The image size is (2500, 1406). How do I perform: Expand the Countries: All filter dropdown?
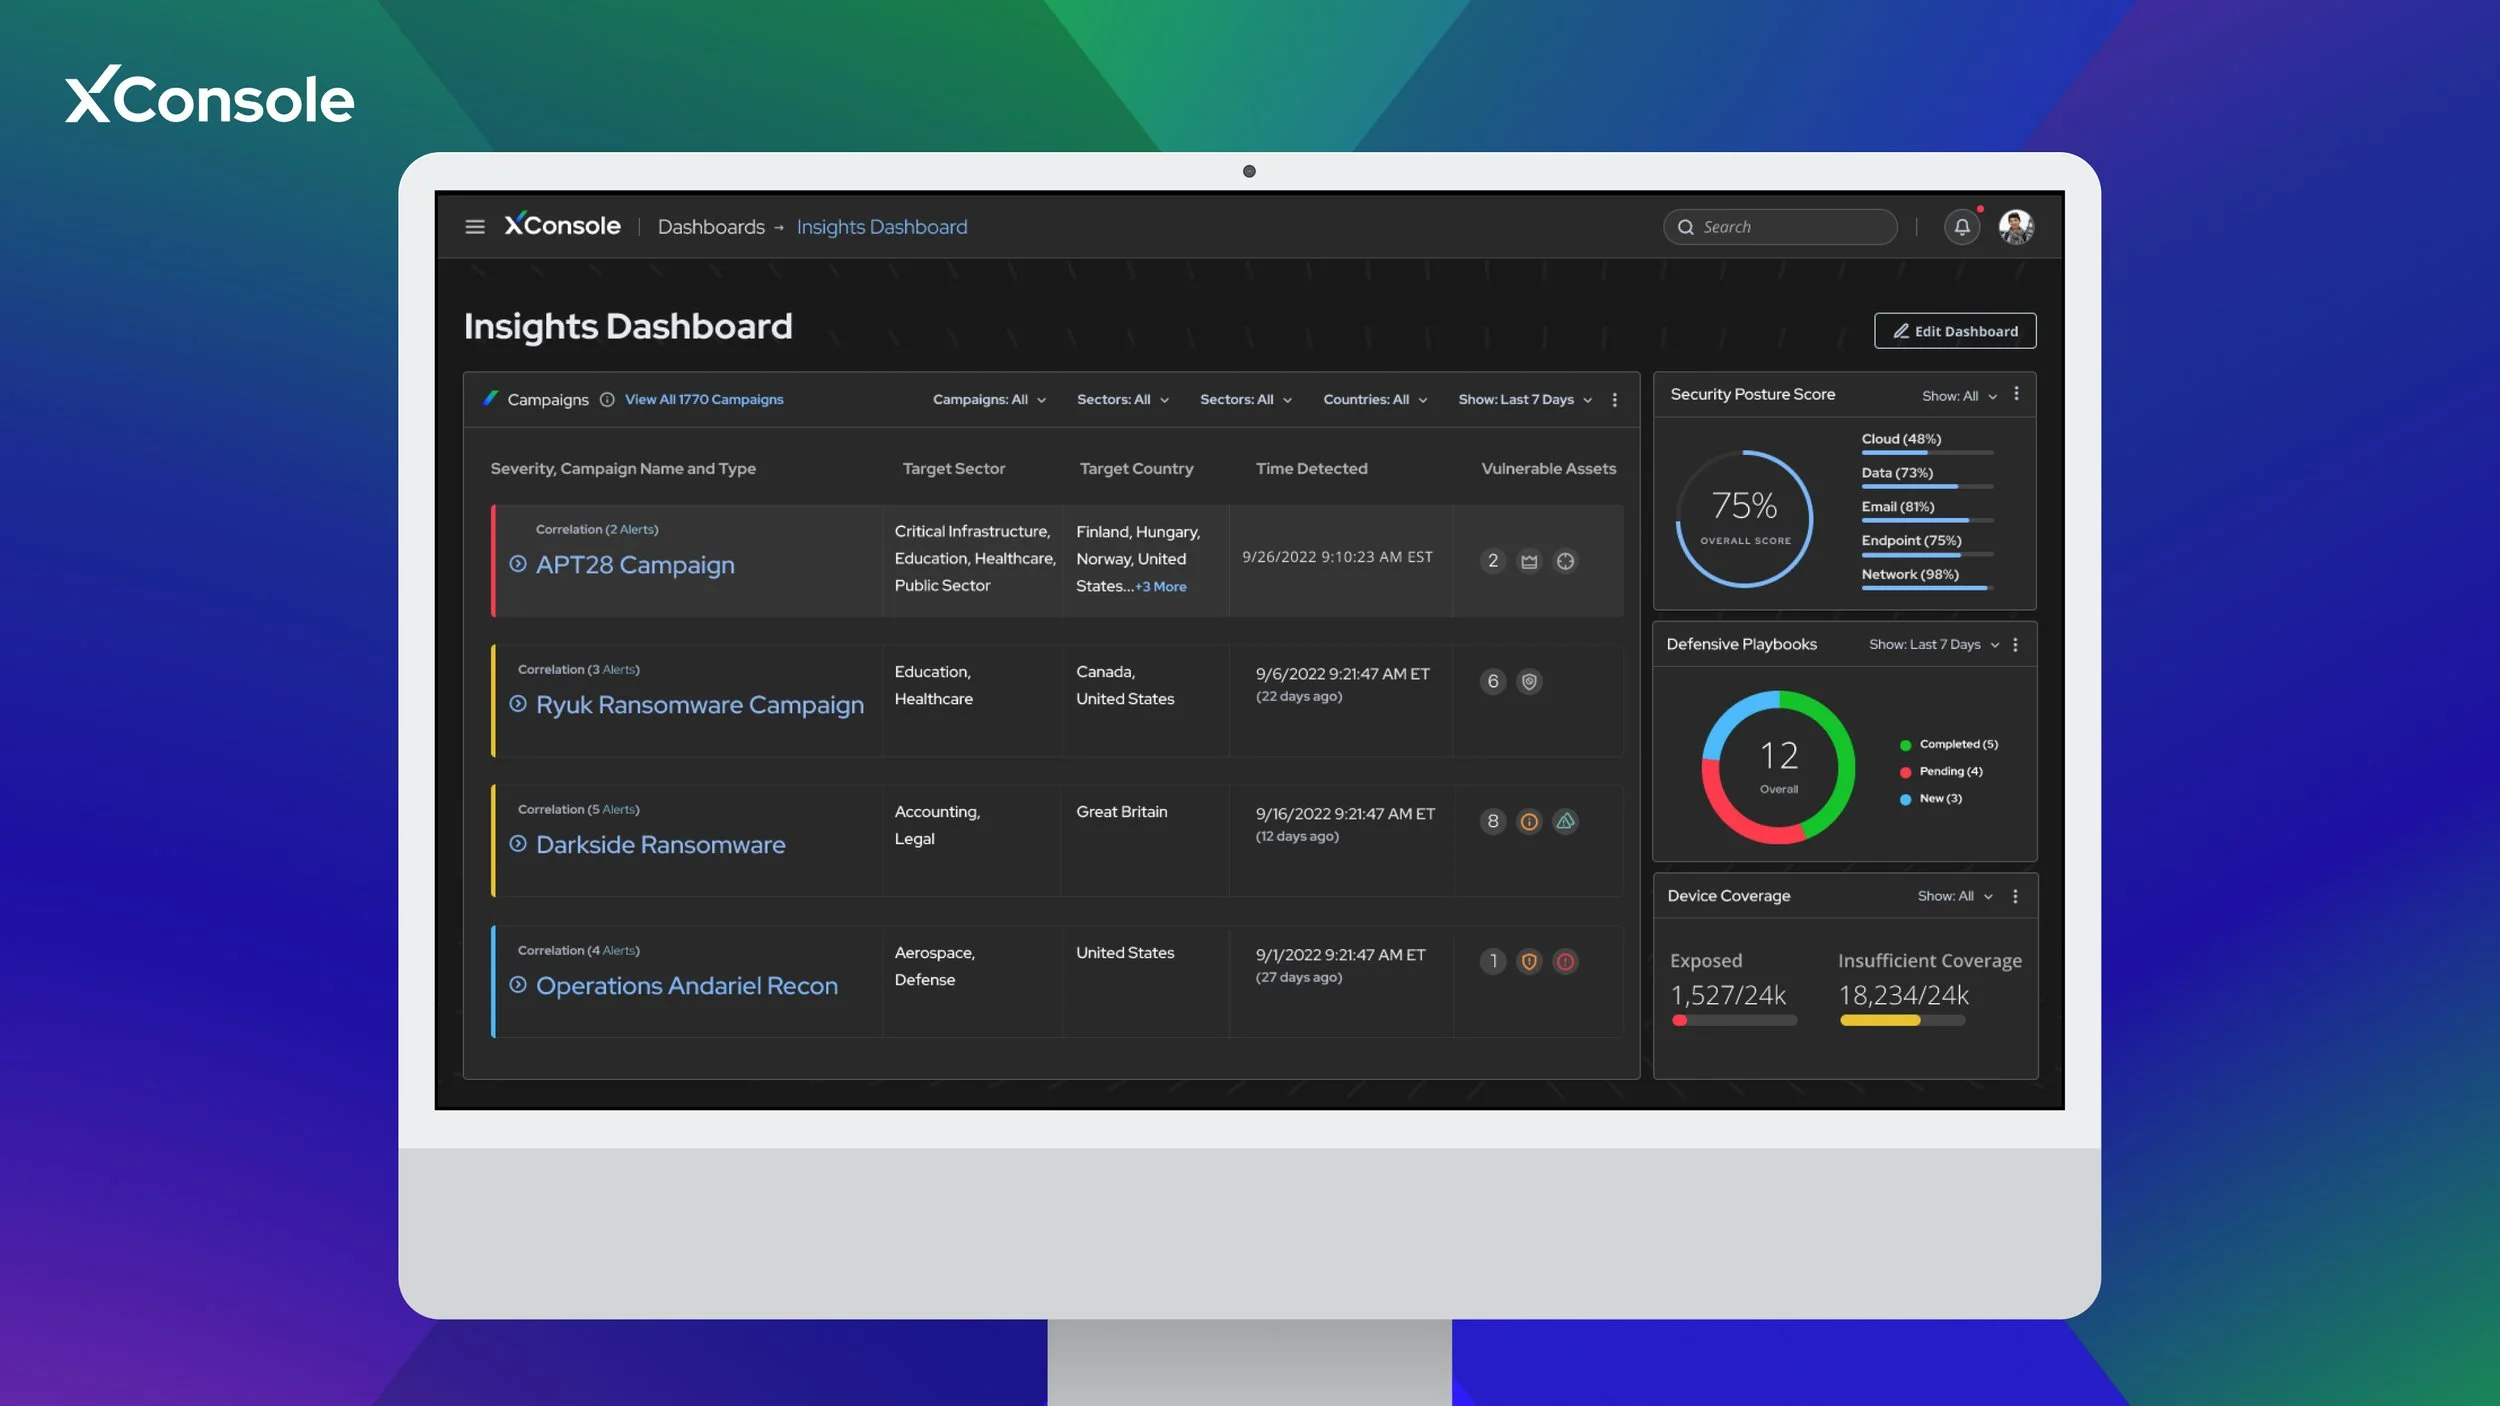click(x=1375, y=400)
